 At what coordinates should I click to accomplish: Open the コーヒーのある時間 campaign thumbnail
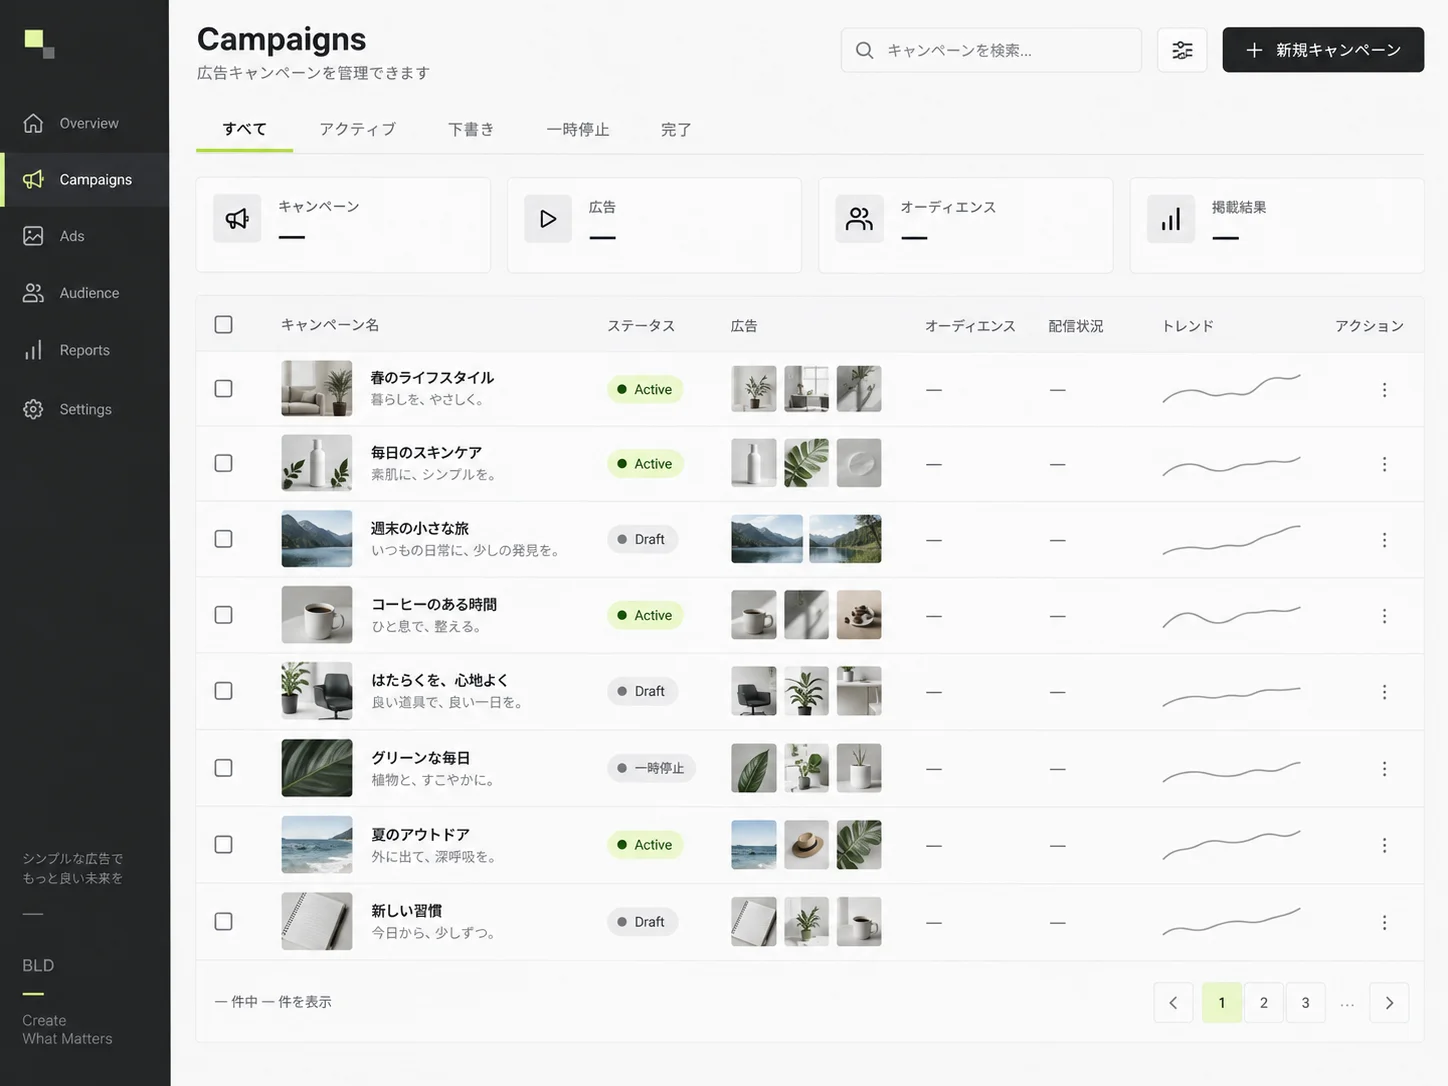point(317,614)
